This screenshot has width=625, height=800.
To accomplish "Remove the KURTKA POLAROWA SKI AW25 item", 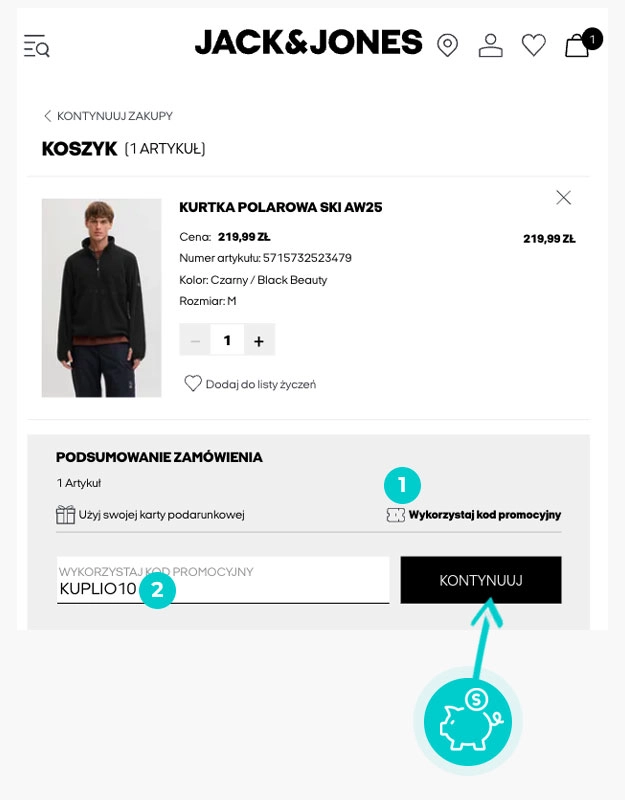I will click(563, 197).
